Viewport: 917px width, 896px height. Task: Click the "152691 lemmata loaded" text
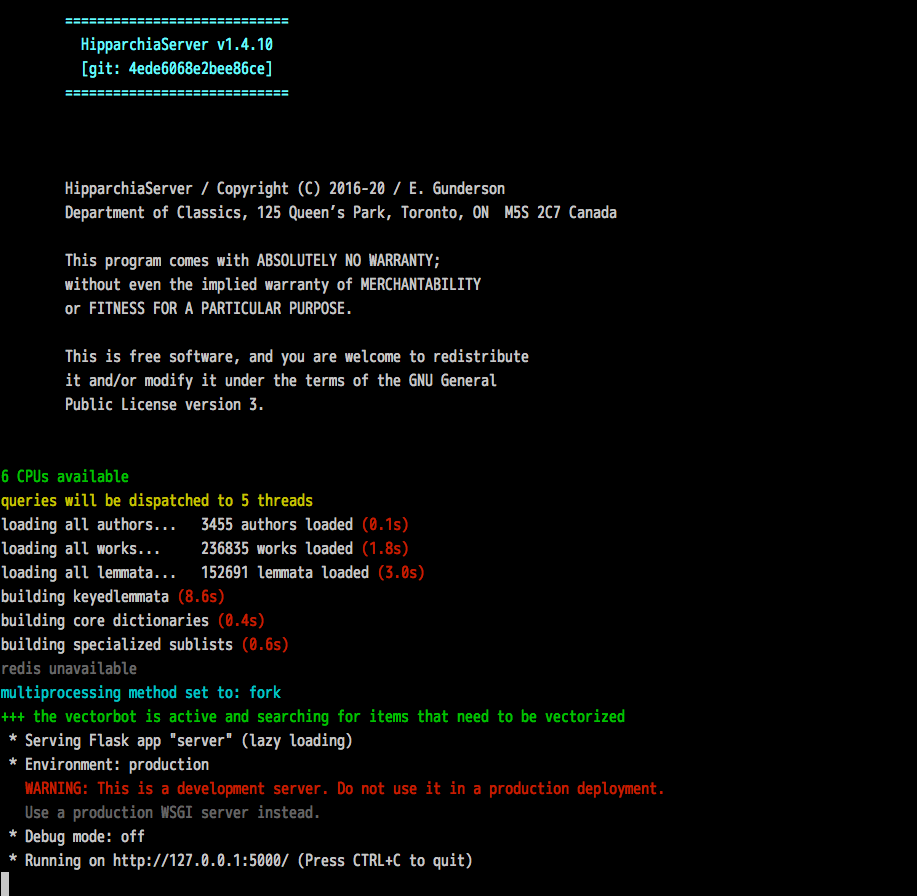285,572
